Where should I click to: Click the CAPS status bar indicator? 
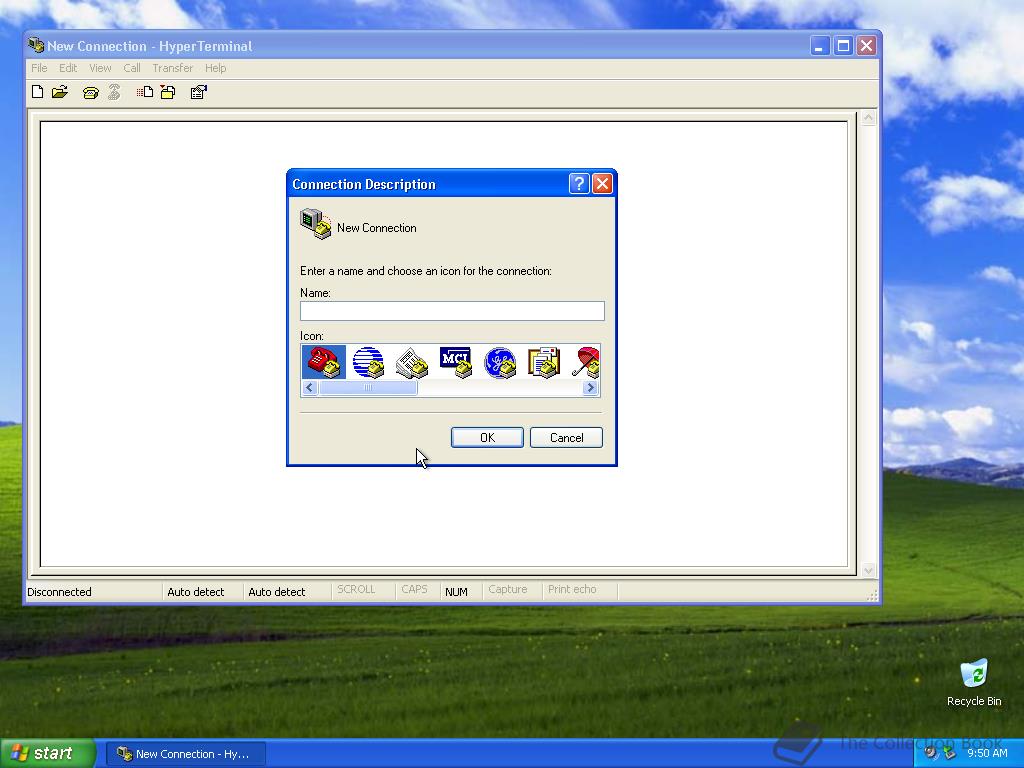click(415, 589)
